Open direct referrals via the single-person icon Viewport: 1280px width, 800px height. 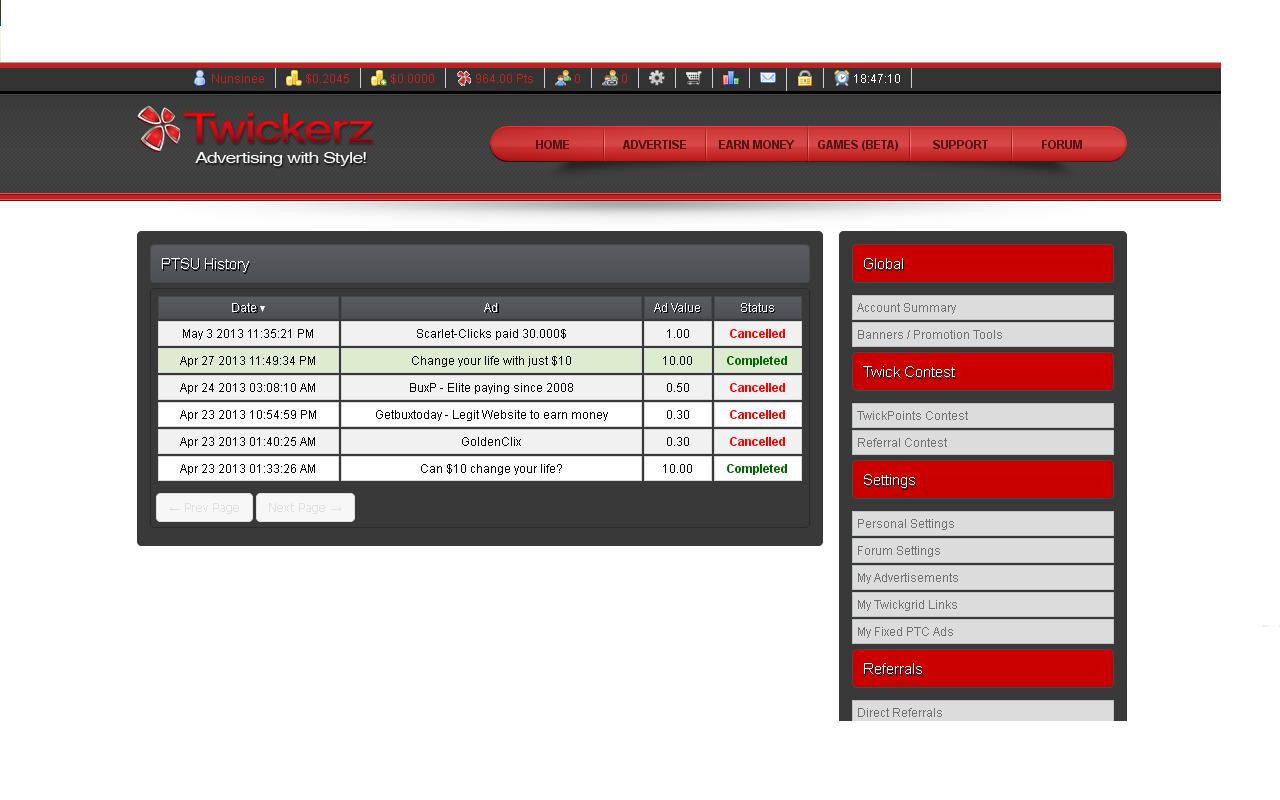coord(563,78)
